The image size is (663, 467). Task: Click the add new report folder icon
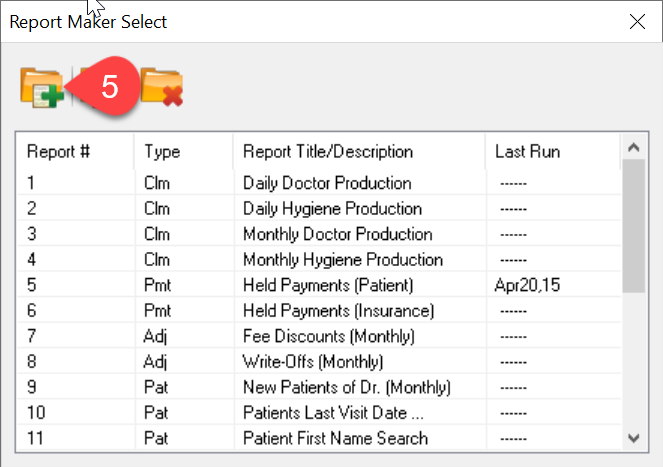point(42,88)
